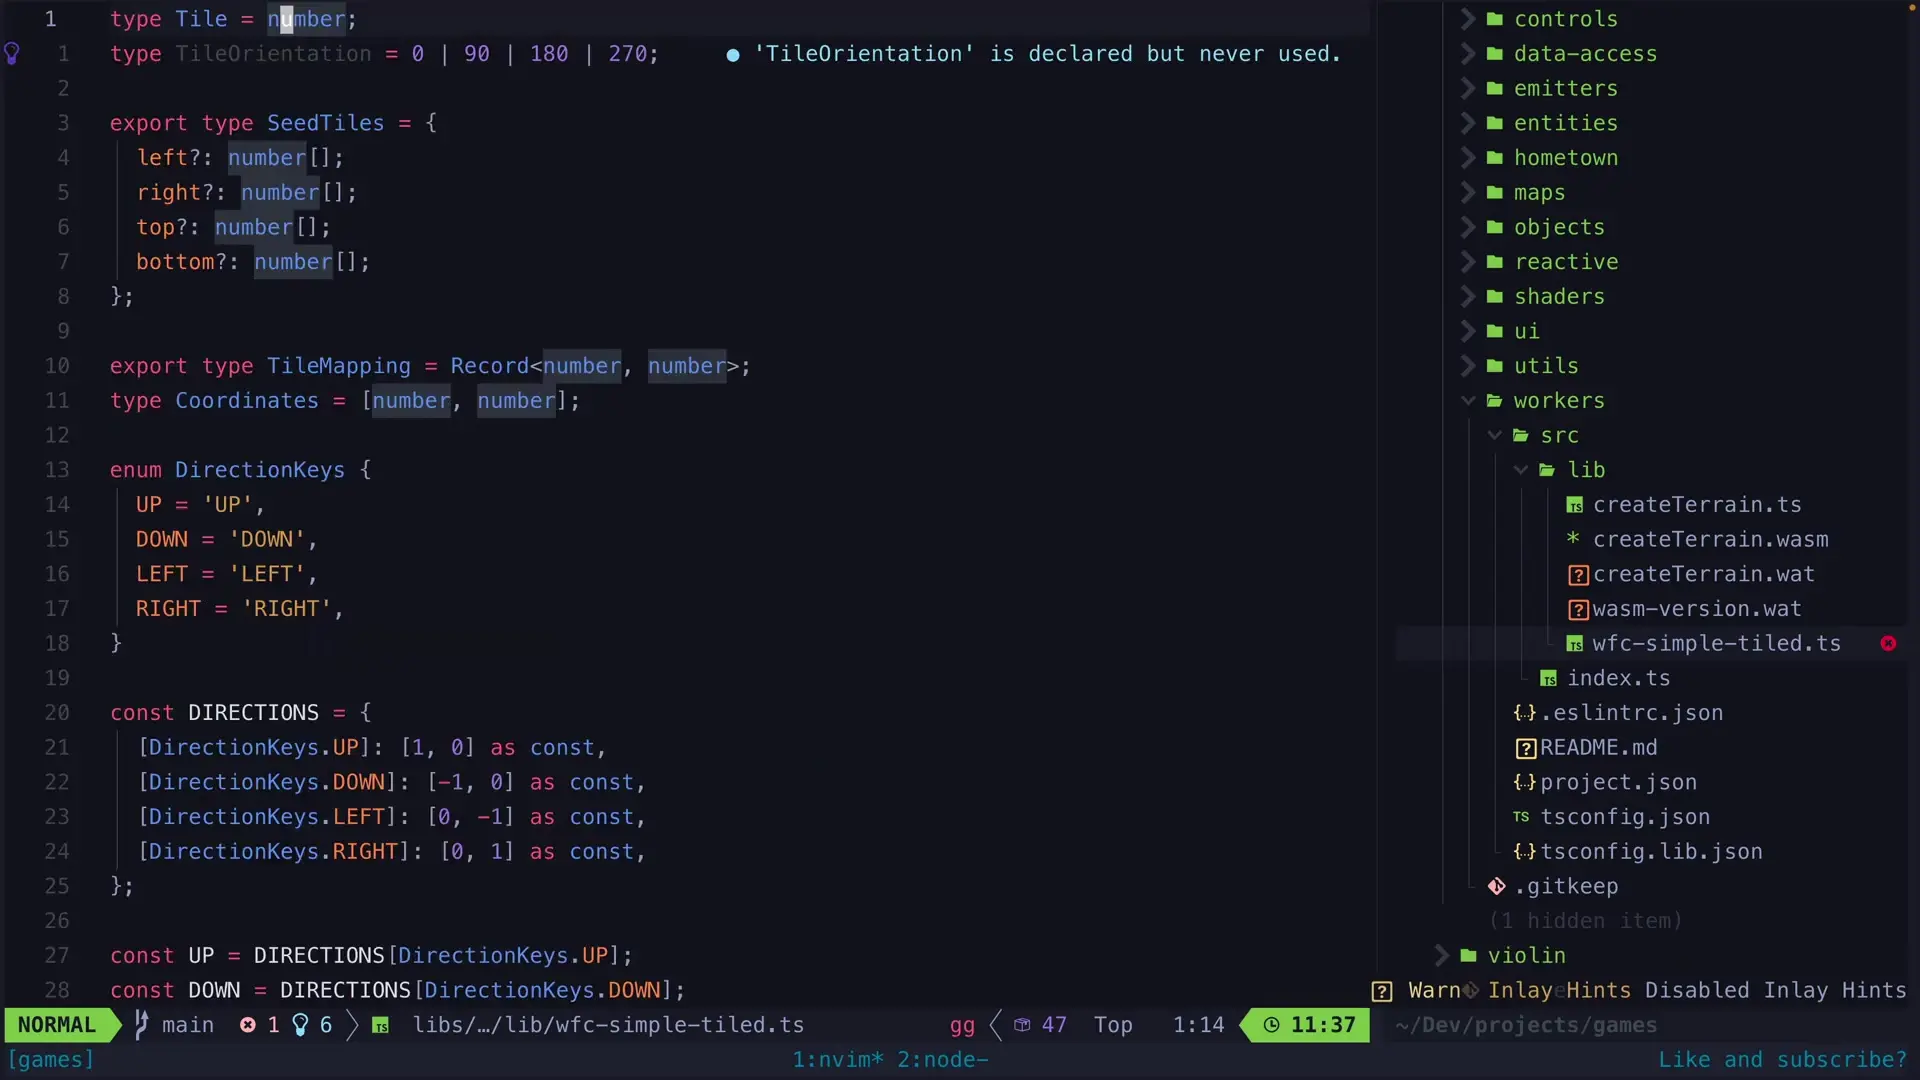Collapse the workers folder chevron
This screenshot has width=1920, height=1080.
pos(1468,401)
